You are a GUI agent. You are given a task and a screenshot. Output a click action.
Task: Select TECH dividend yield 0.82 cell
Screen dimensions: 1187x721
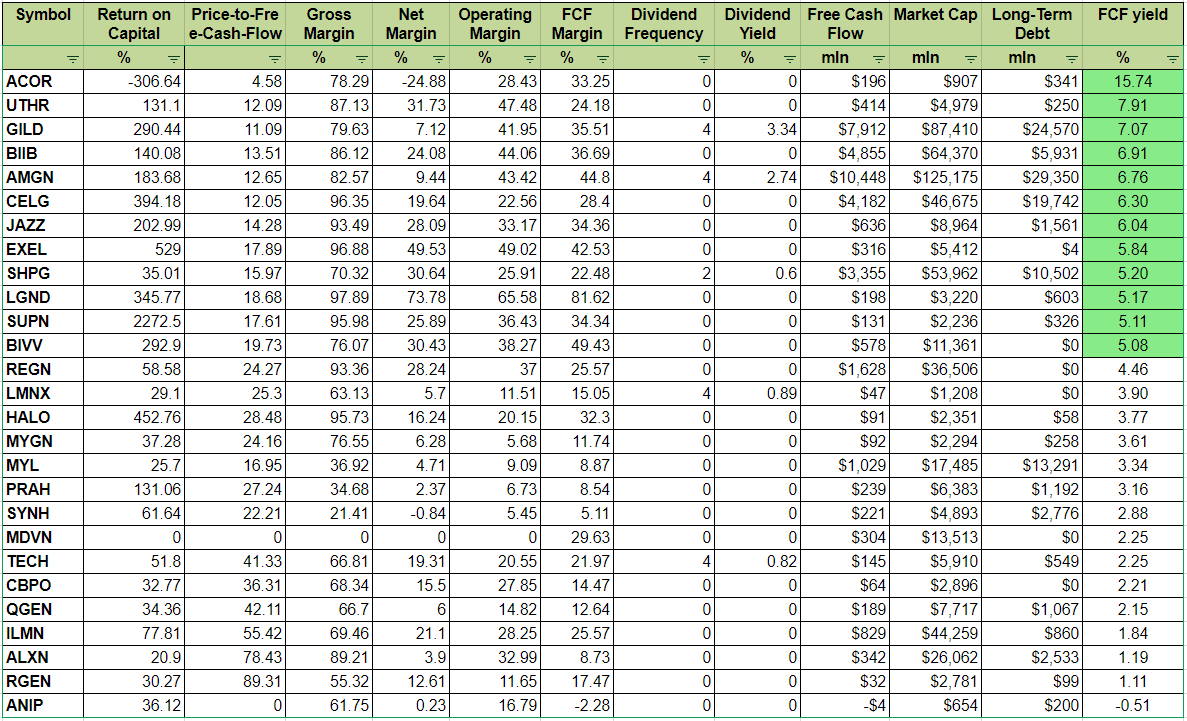pyautogui.click(x=758, y=562)
